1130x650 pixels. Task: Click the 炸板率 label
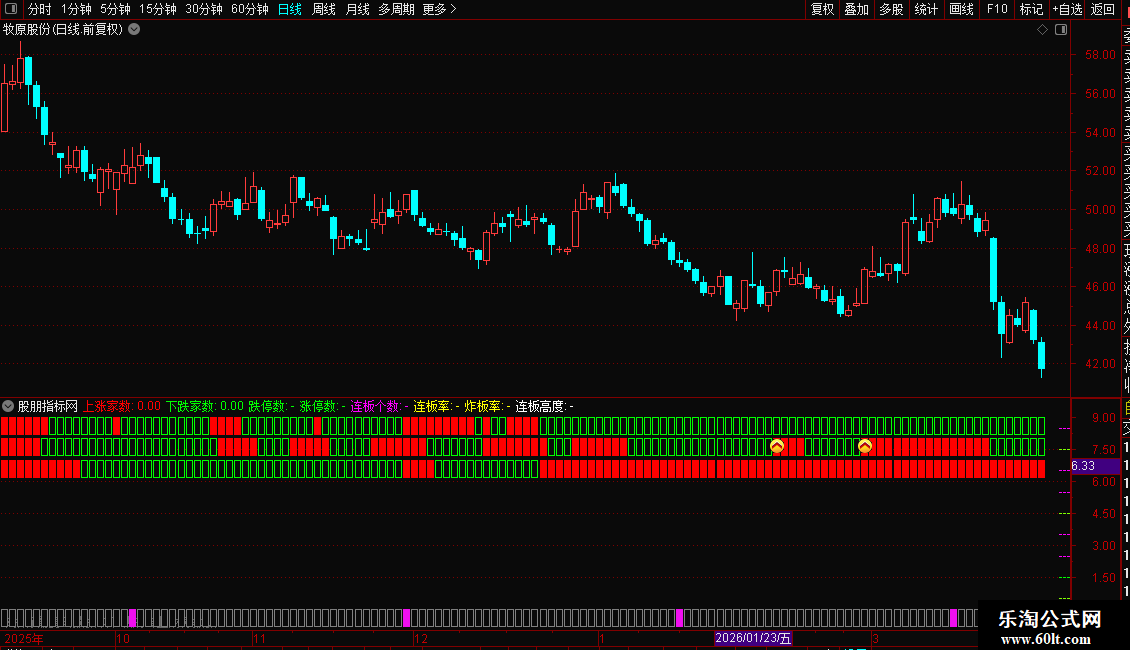point(484,406)
